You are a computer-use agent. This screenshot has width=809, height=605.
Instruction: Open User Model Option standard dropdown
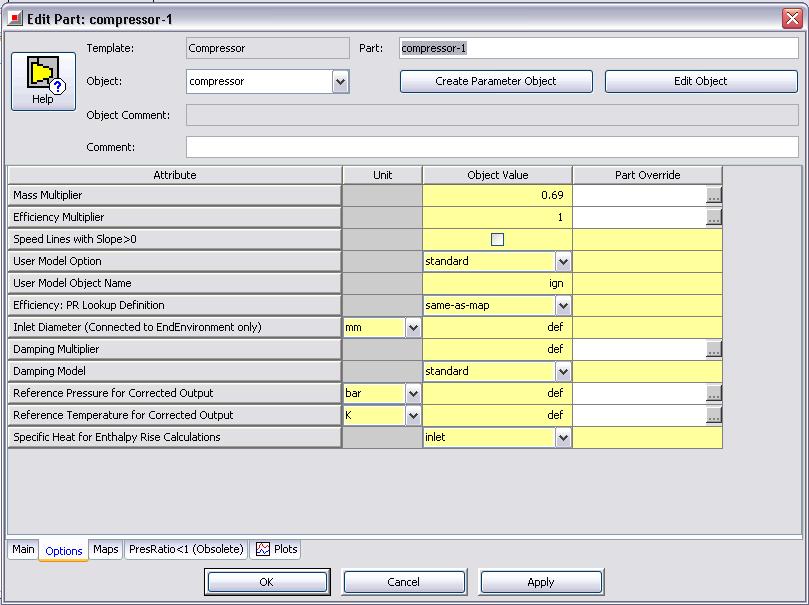(563, 261)
